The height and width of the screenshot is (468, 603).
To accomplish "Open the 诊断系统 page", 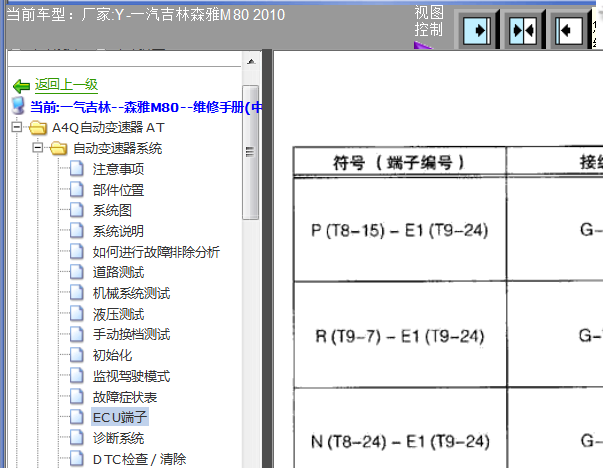I will (118, 438).
